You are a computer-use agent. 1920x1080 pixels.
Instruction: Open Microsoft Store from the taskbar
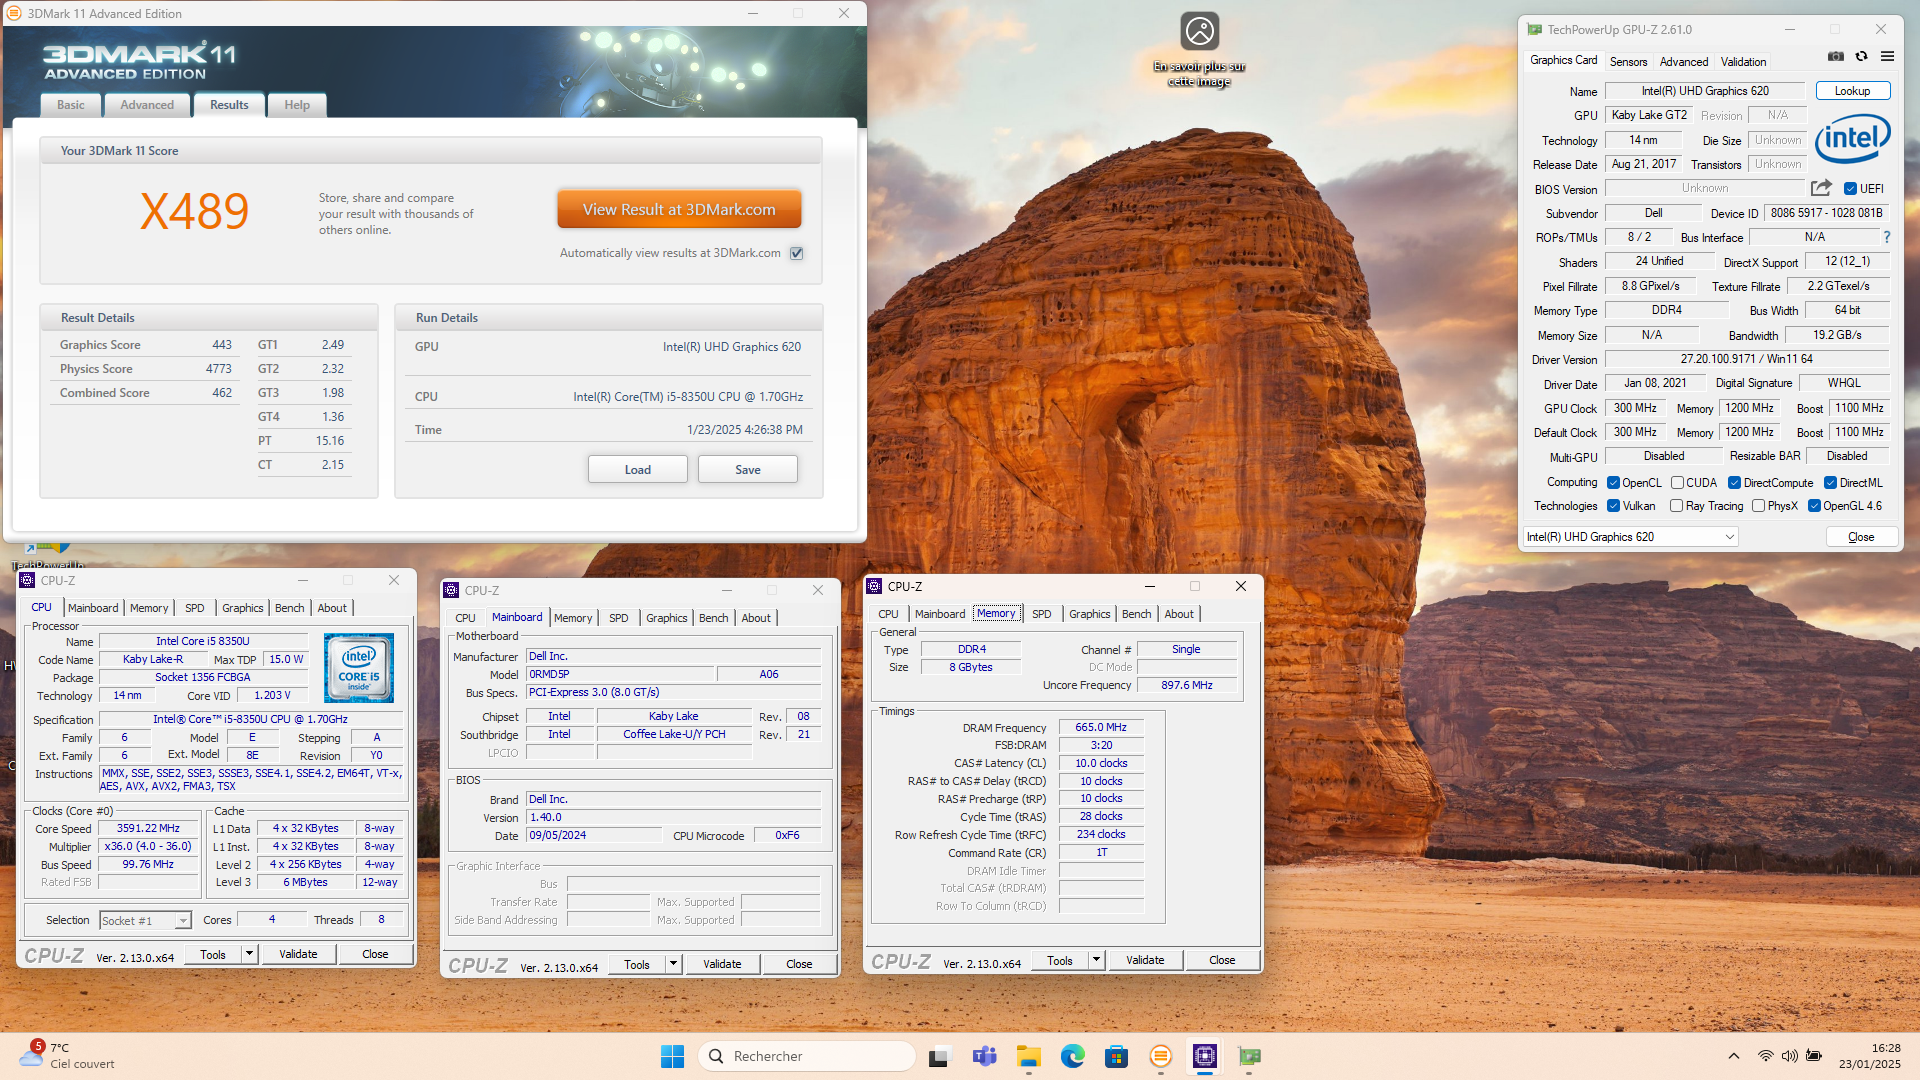(1117, 1056)
